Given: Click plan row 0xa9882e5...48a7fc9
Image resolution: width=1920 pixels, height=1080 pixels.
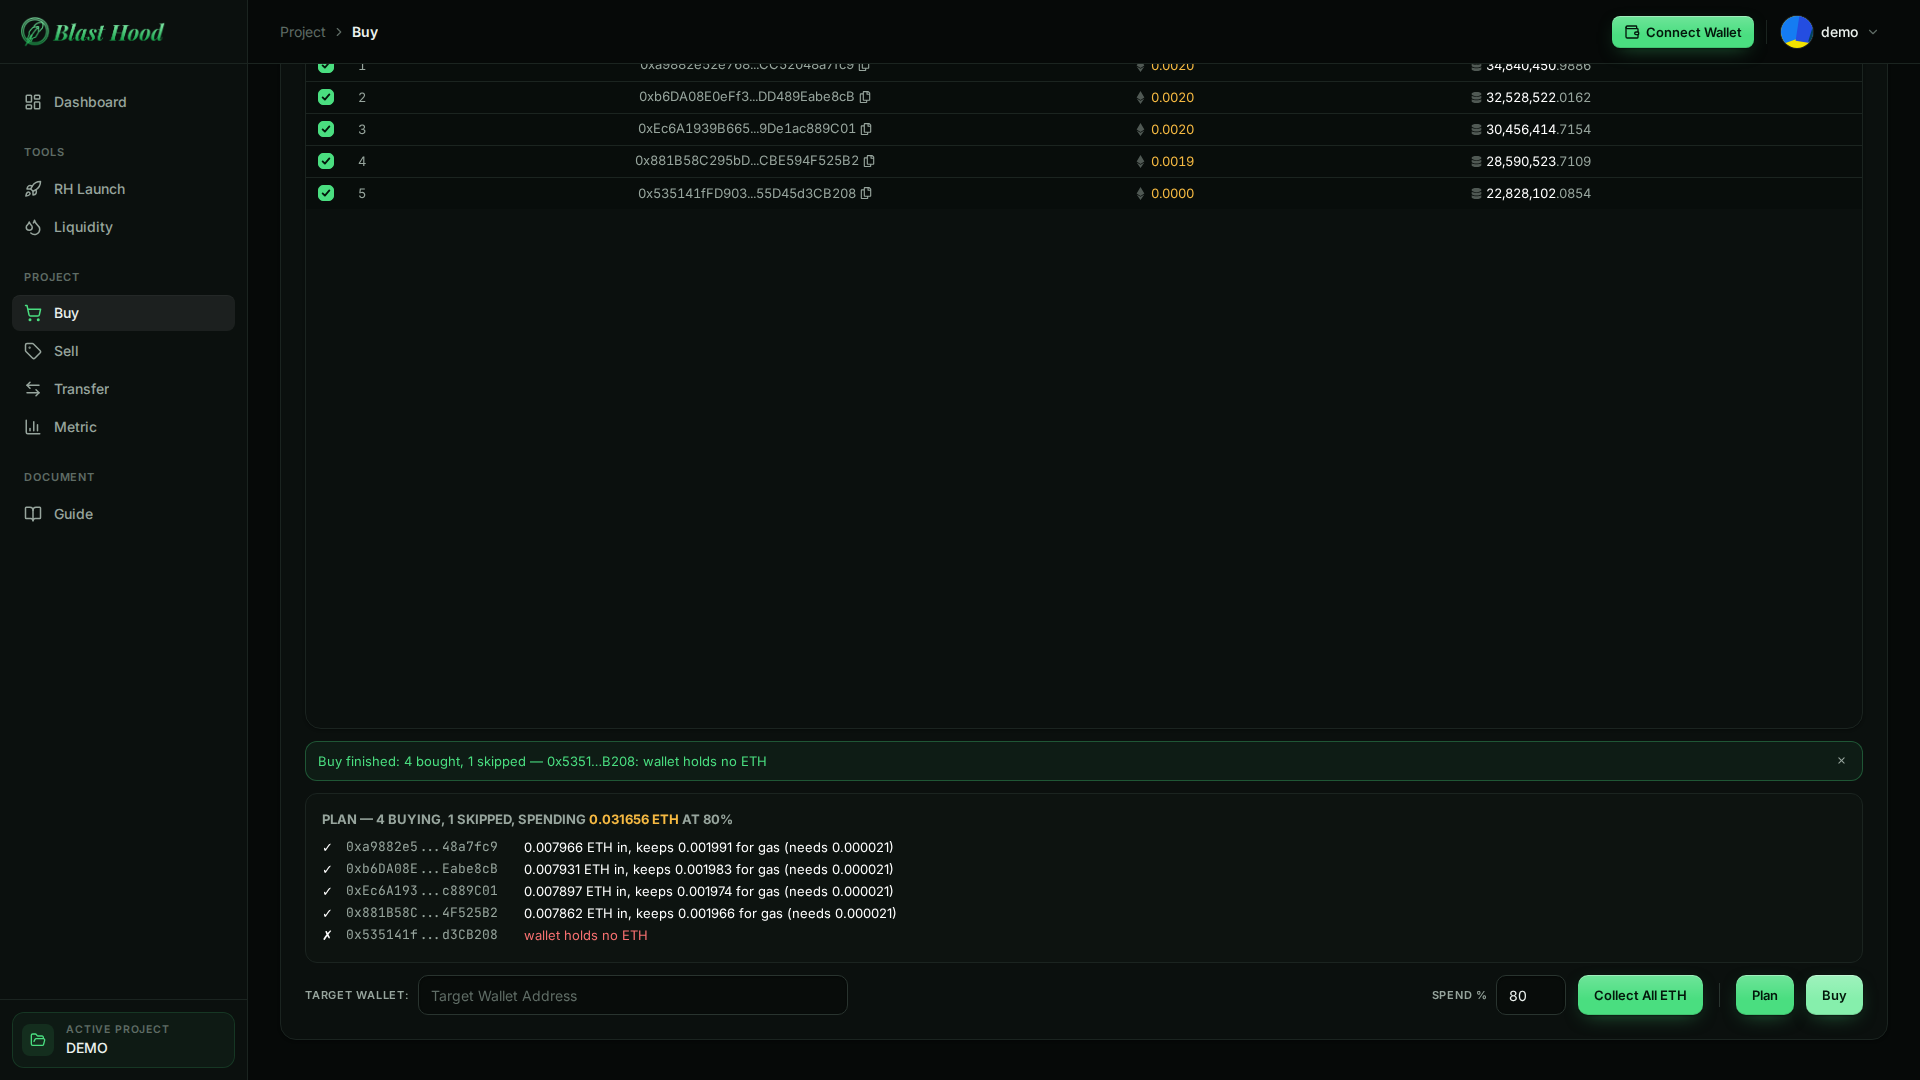Looking at the screenshot, I should point(607,847).
